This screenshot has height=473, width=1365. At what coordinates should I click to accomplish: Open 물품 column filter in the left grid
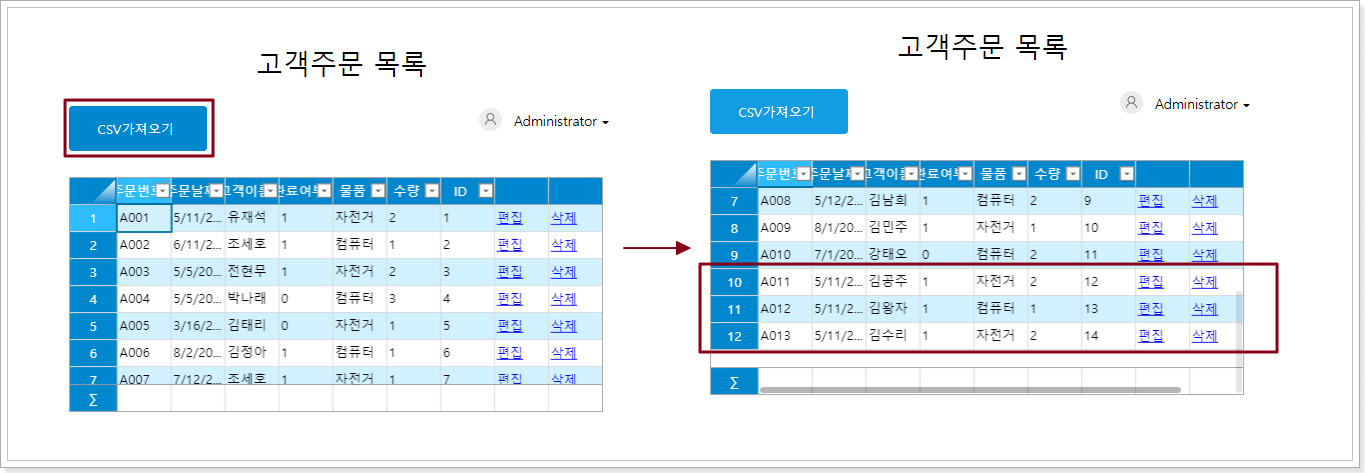pyautogui.click(x=378, y=191)
